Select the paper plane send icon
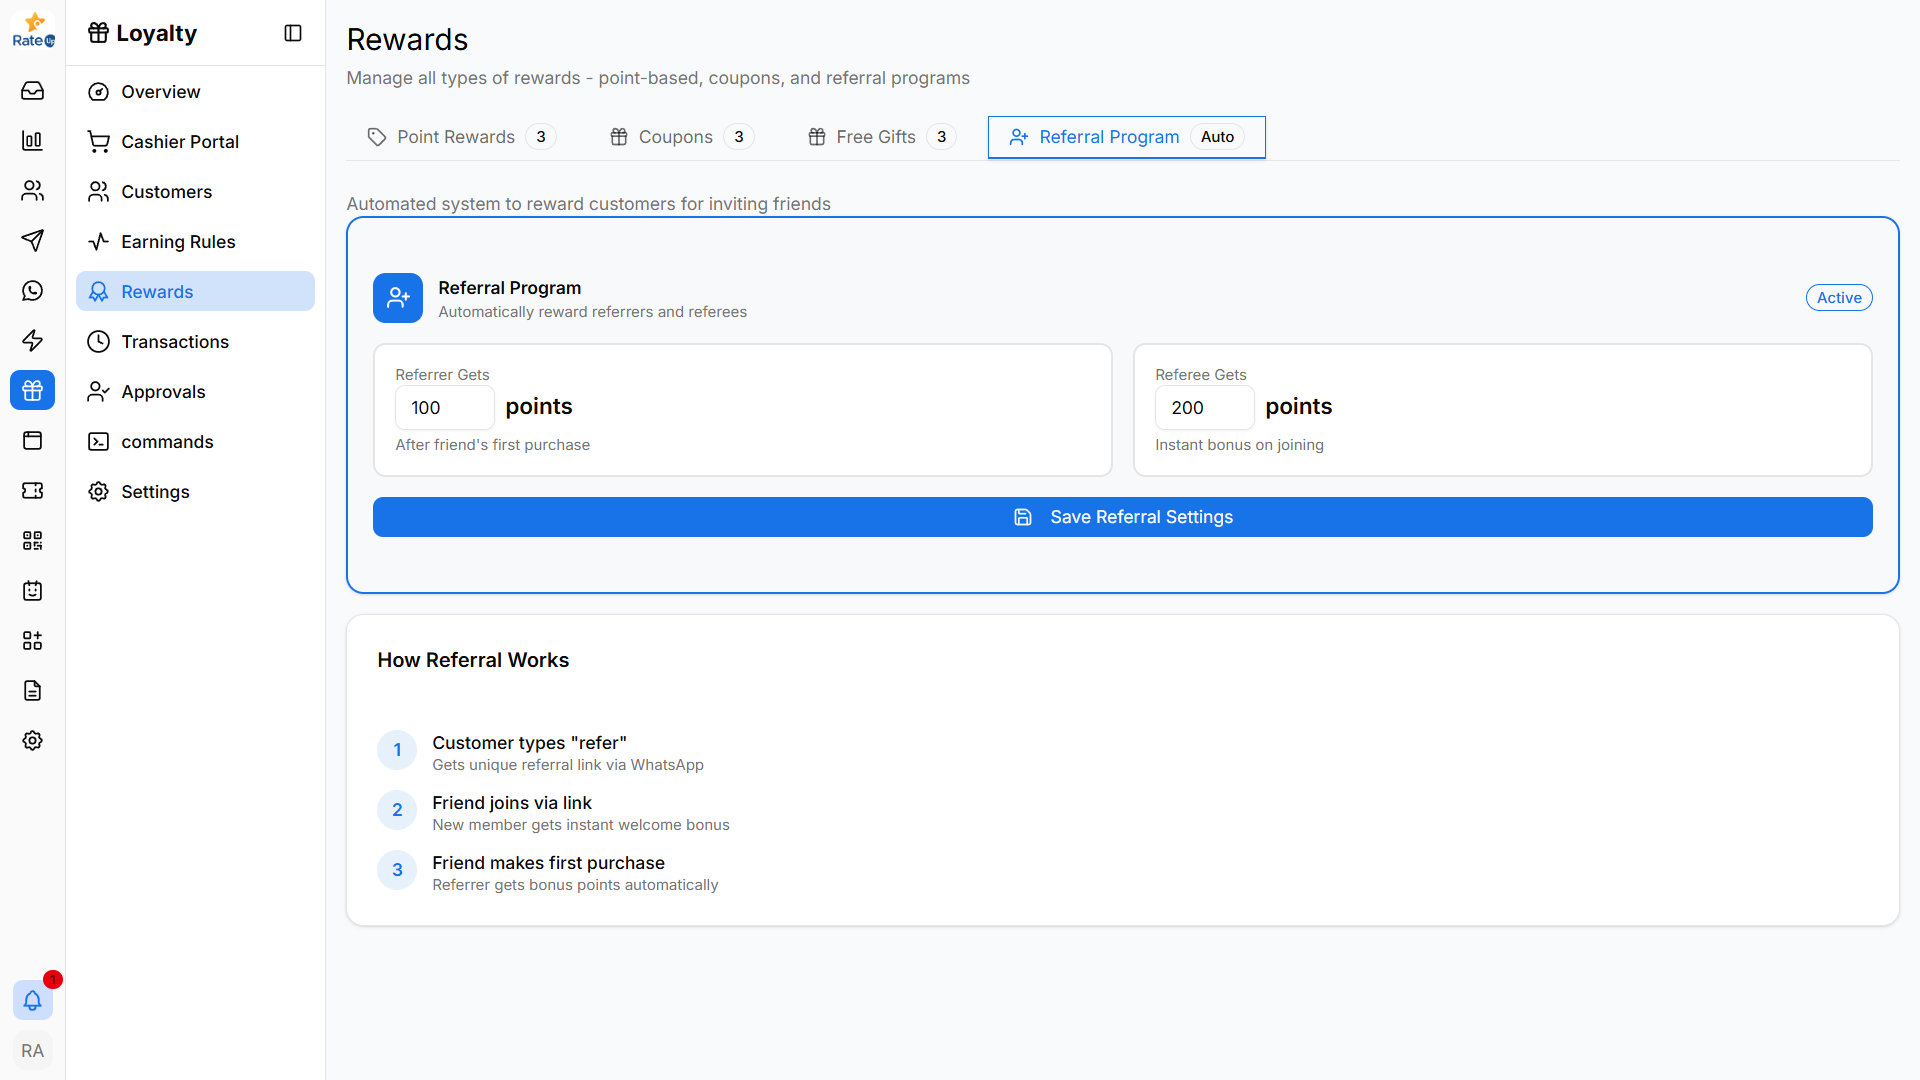The height and width of the screenshot is (1080, 1920). click(x=32, y=241)
